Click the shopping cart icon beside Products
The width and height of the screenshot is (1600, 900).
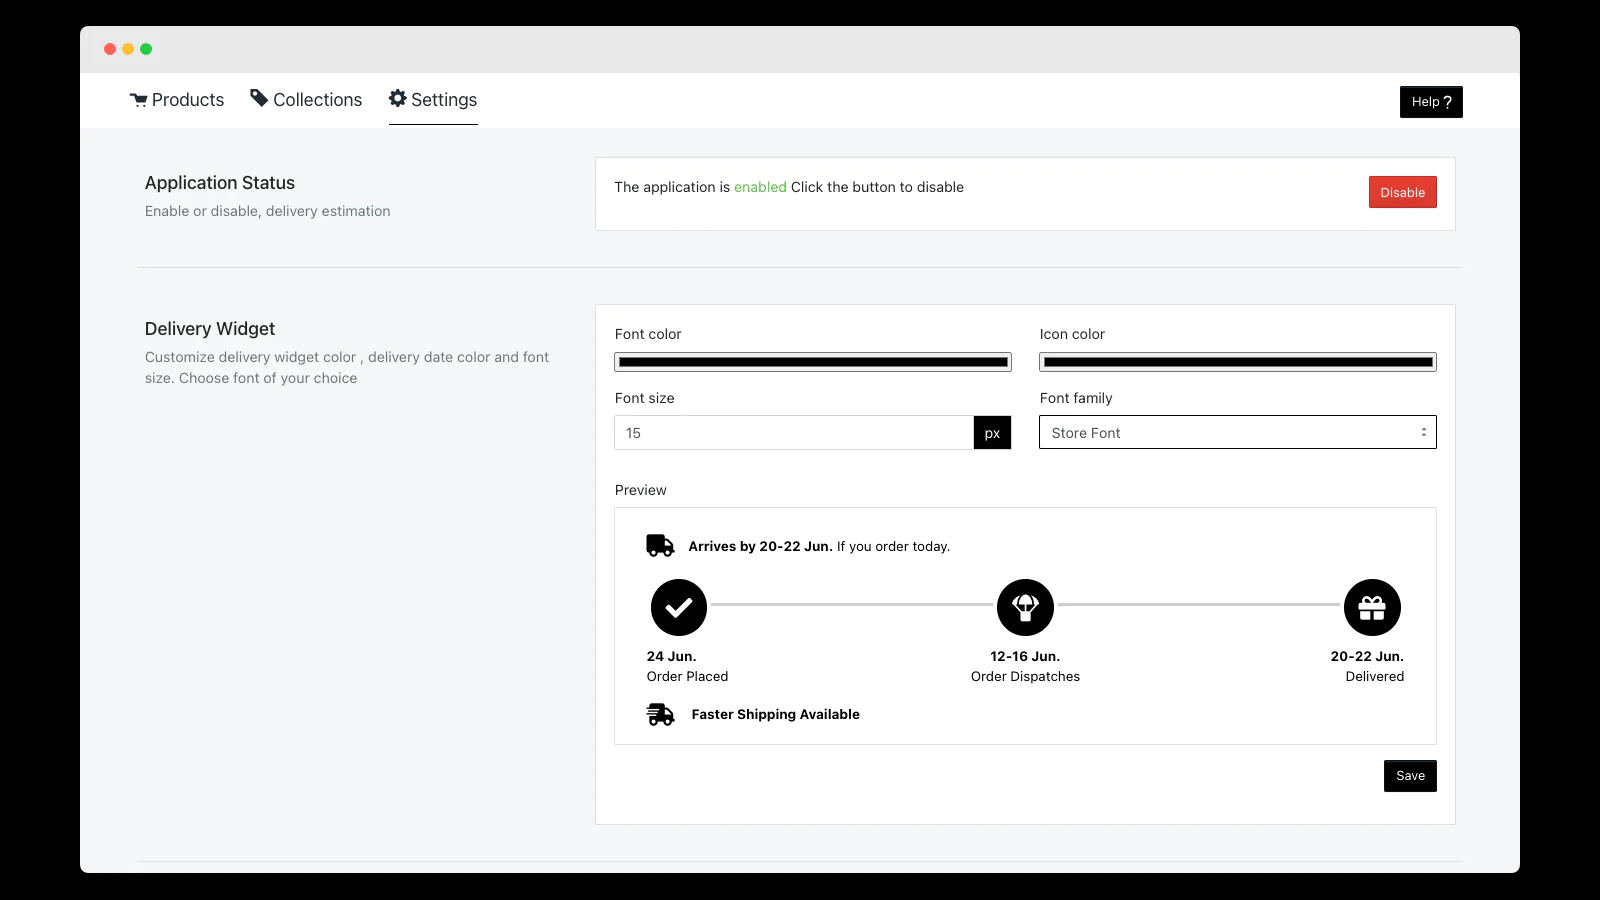[139, 99]
